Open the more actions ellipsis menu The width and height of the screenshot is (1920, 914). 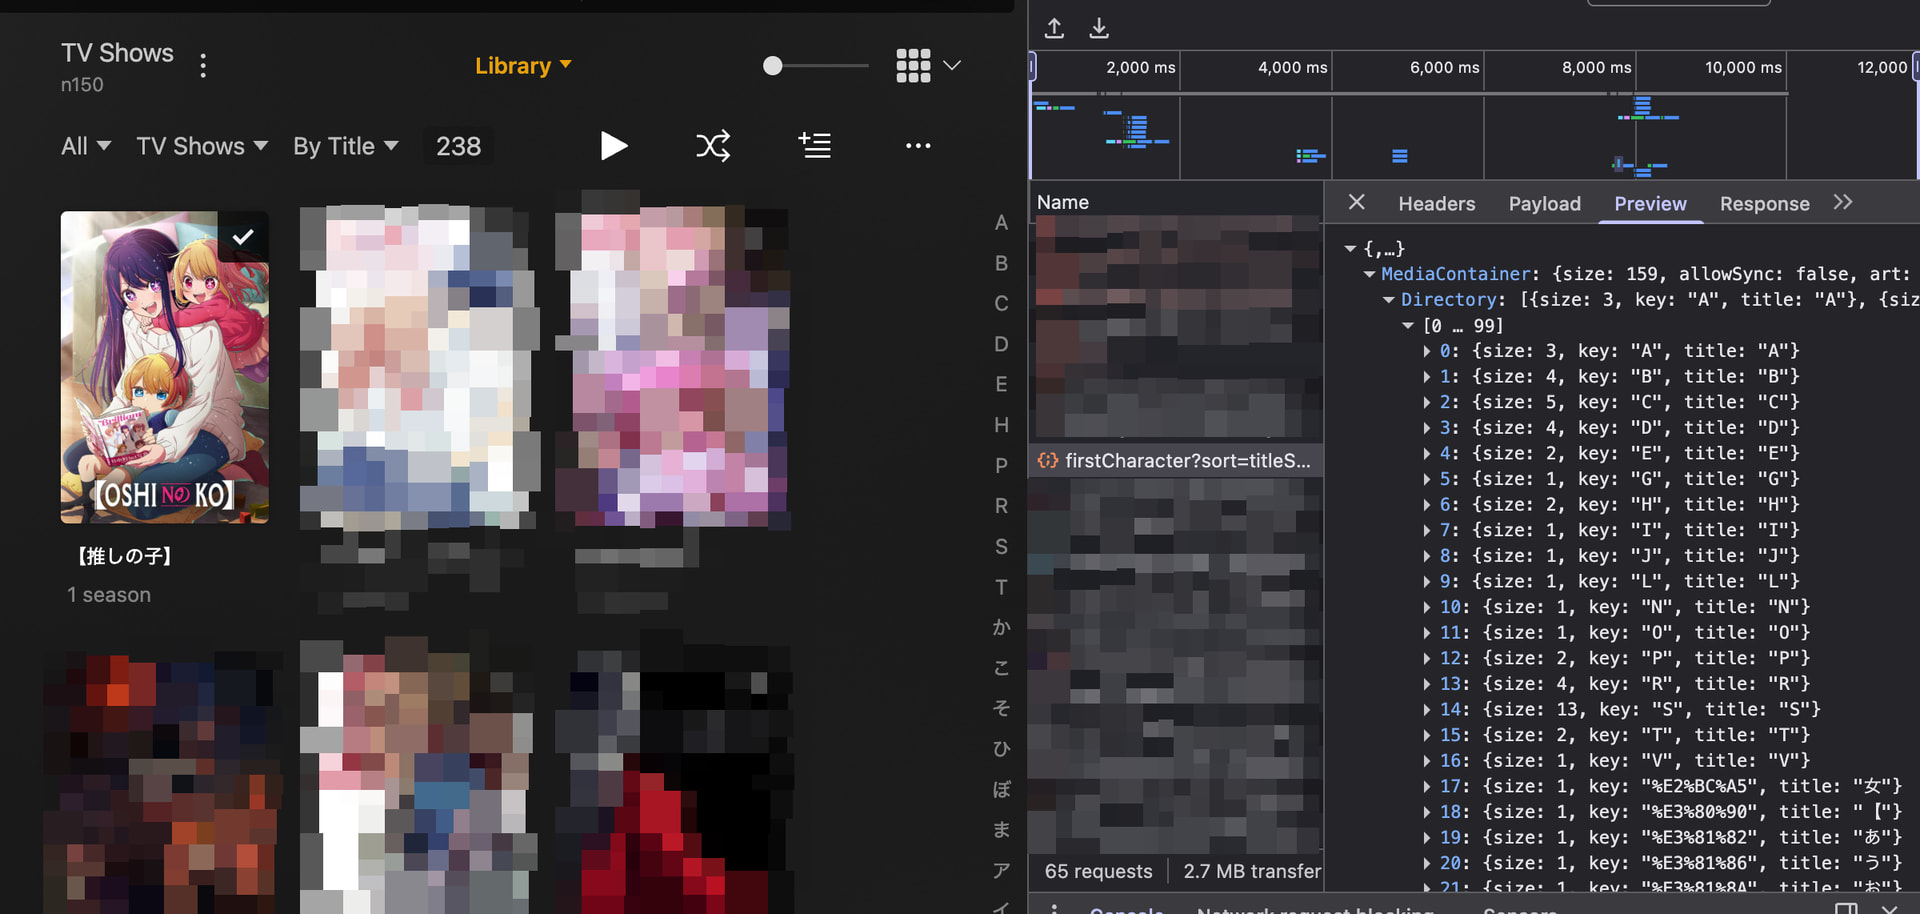[918, 146]
